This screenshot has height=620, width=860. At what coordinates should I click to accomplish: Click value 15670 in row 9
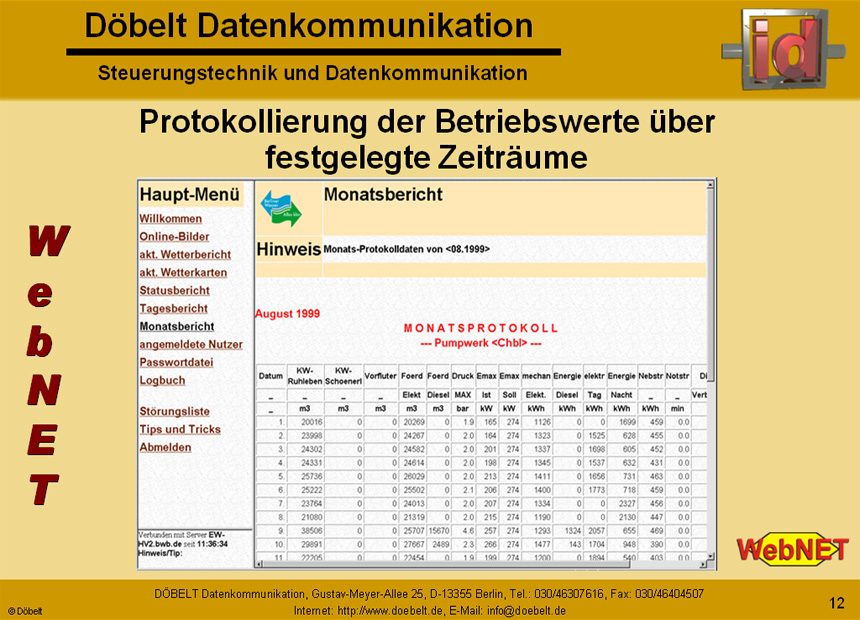[x=439, y=531]
